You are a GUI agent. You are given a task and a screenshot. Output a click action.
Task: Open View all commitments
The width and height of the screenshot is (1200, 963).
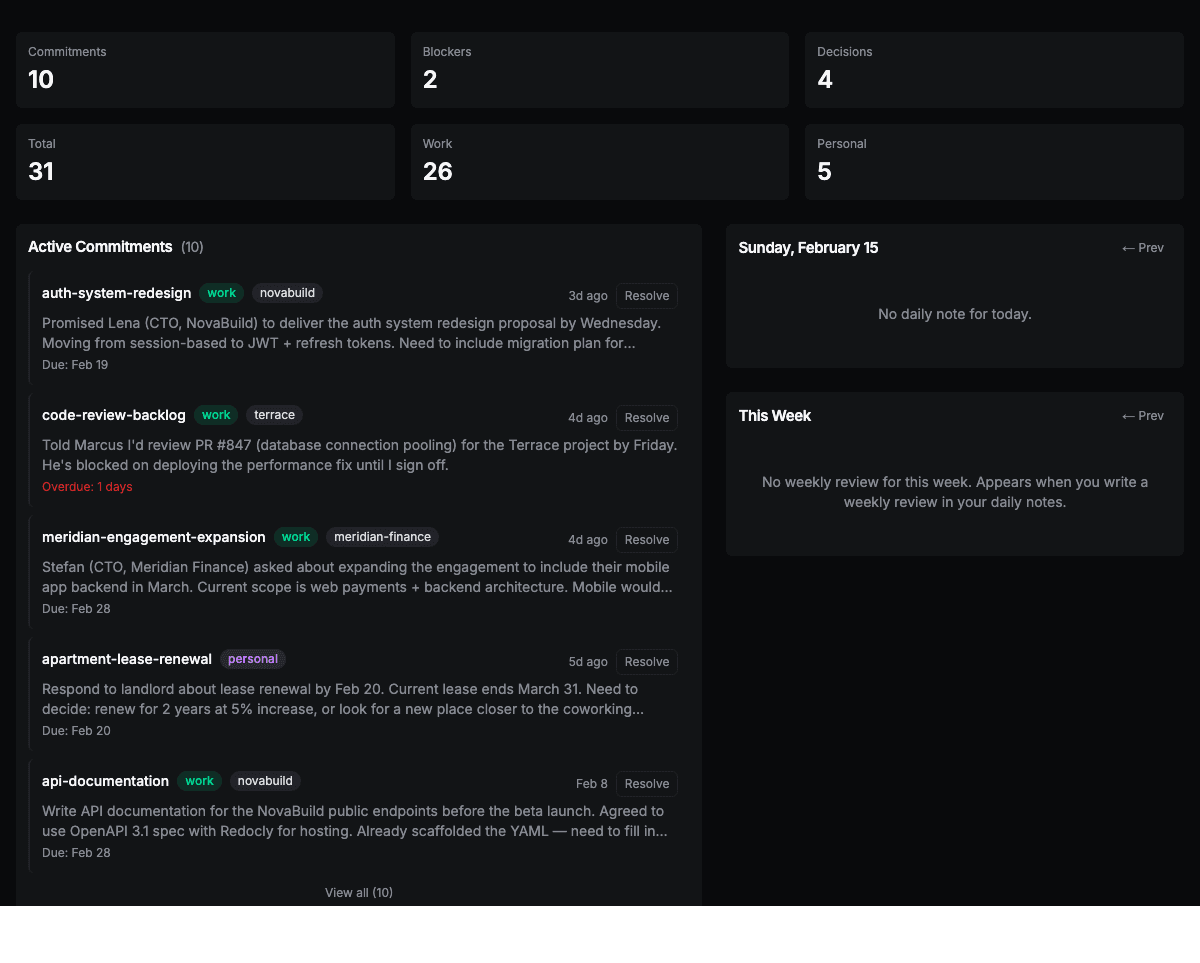[x=359, y=892]
